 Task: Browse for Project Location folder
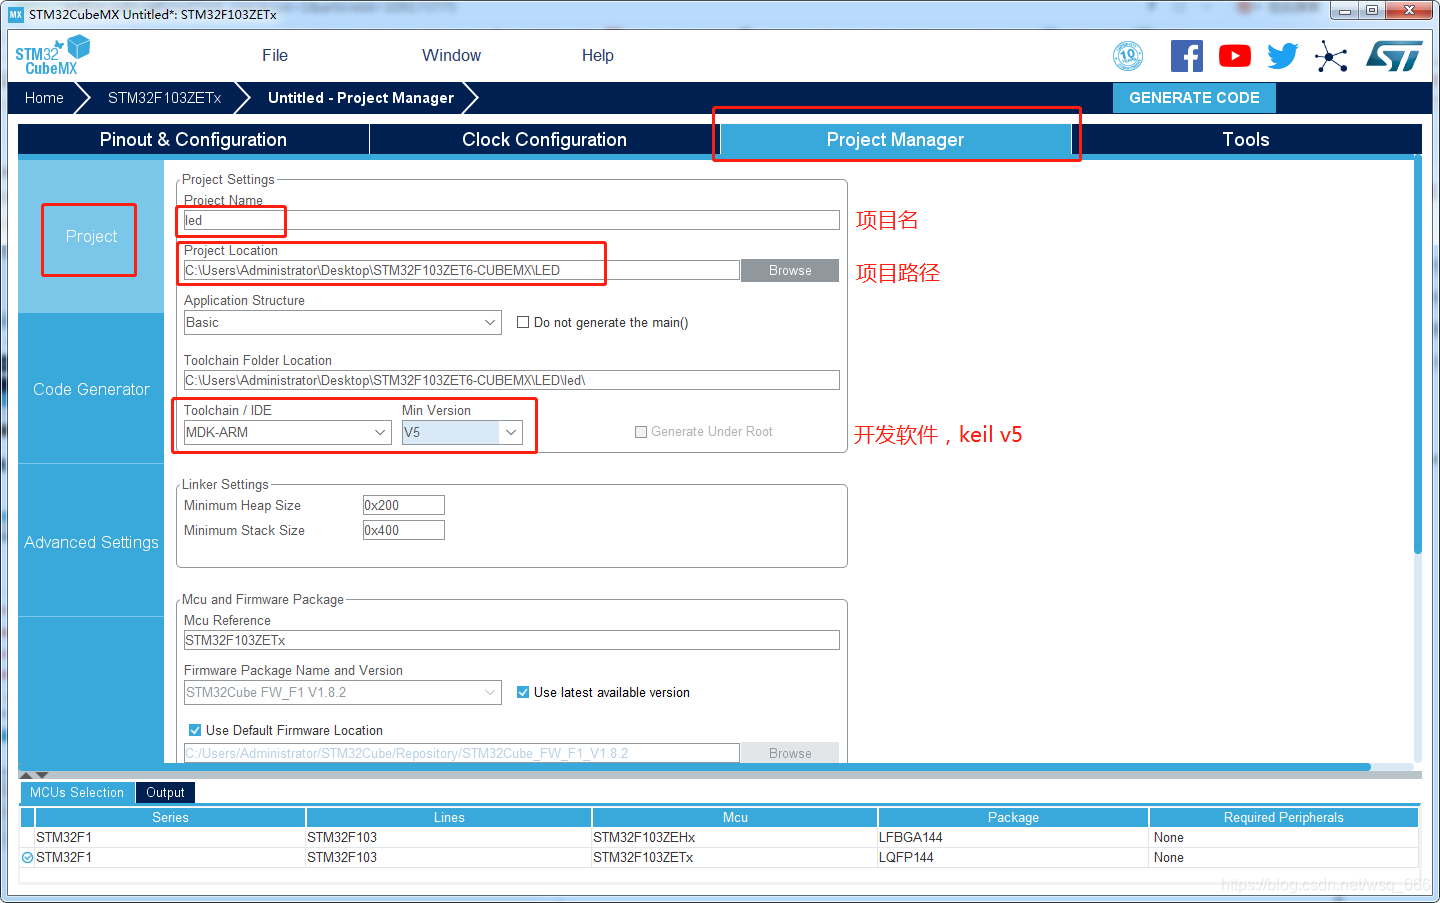(x=790, y=271)
